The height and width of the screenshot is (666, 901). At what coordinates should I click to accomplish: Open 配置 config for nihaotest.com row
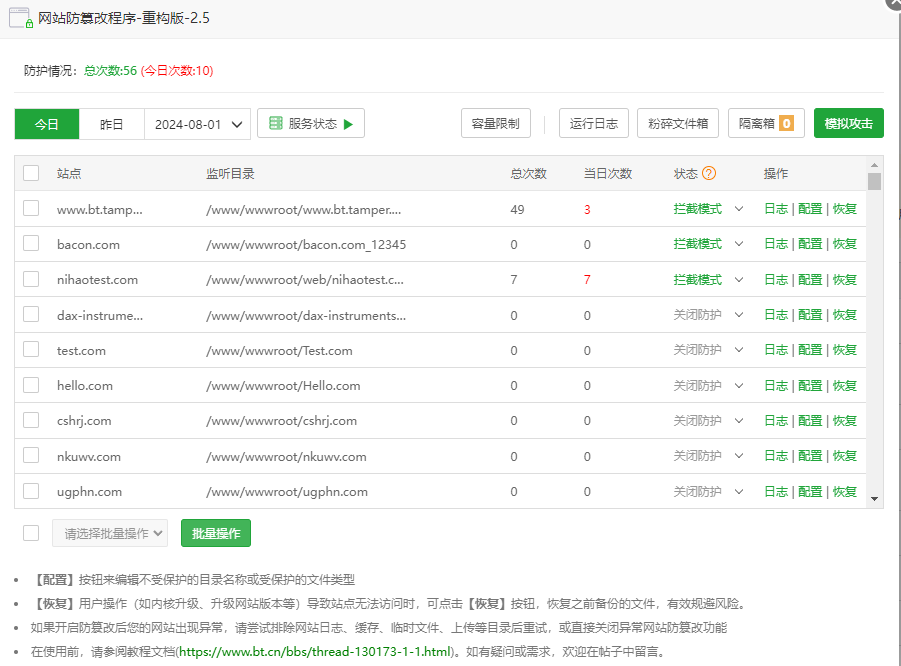point(810,280)
